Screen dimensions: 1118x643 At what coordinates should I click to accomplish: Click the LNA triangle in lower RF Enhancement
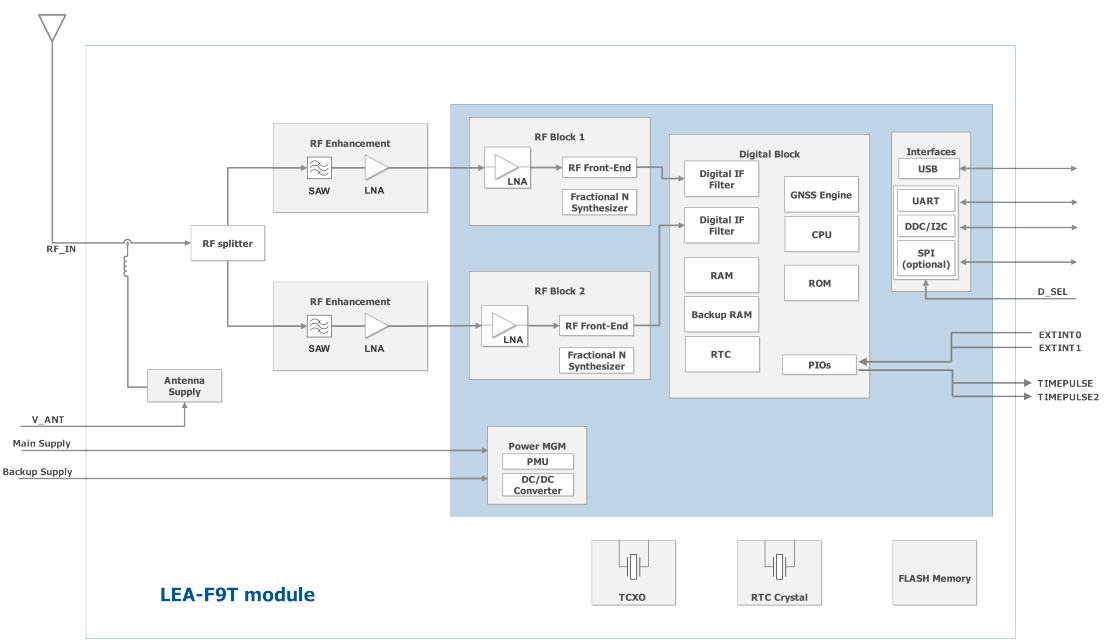[x=375, y=323]
